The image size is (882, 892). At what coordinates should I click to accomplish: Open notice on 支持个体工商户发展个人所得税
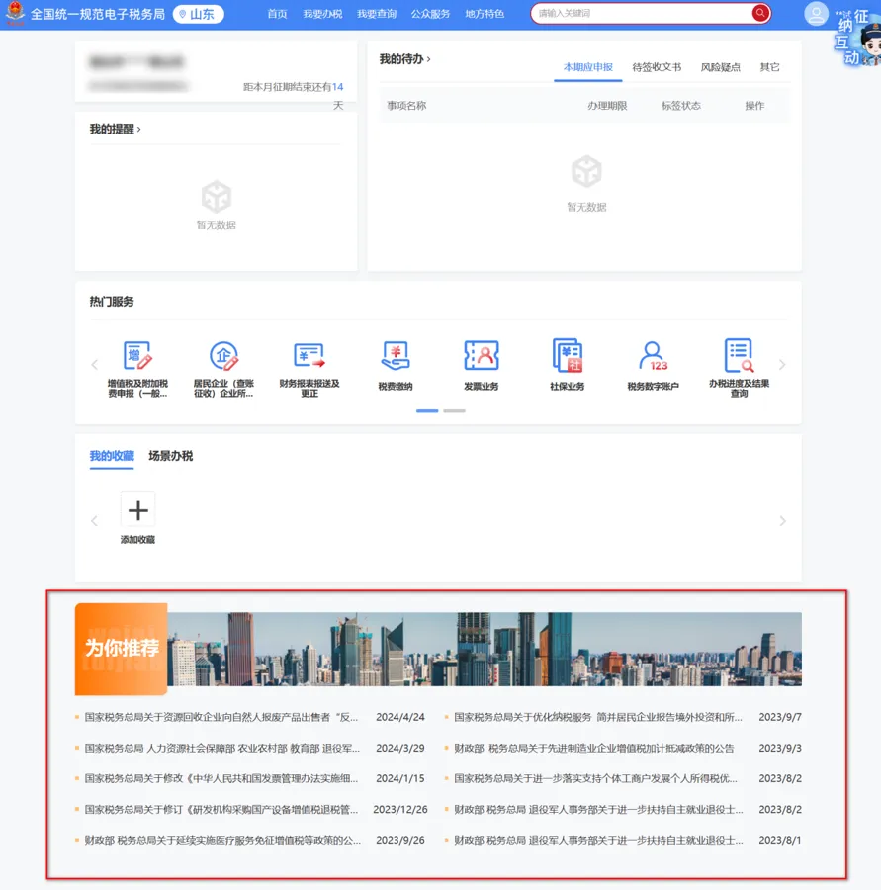[596, 778]
